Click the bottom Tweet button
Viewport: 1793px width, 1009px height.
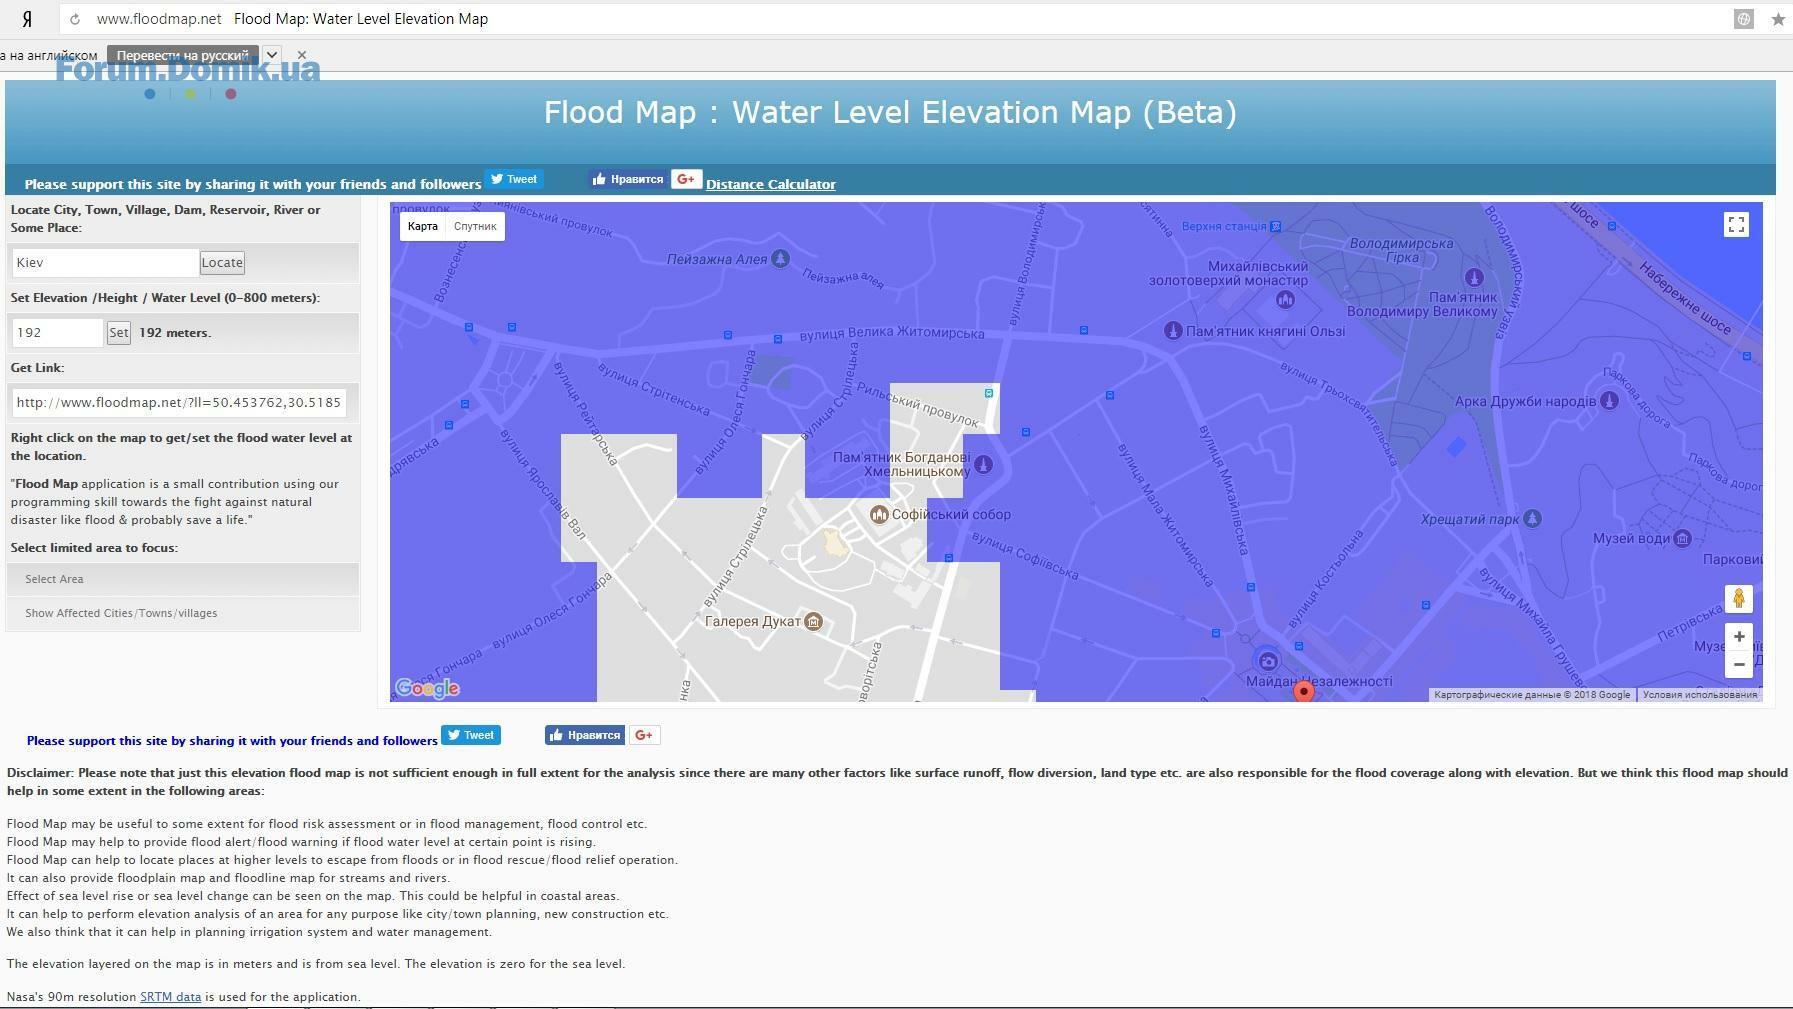[471, 735]
